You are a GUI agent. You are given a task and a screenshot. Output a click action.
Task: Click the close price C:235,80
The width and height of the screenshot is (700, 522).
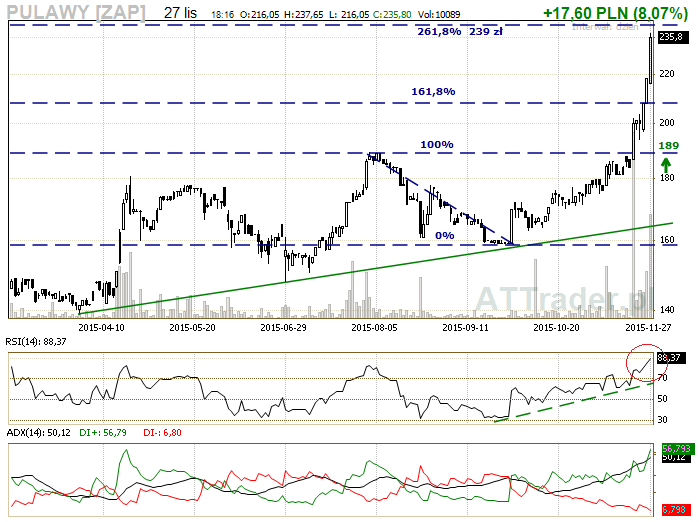pyautogui.click(x=392, y=15)
